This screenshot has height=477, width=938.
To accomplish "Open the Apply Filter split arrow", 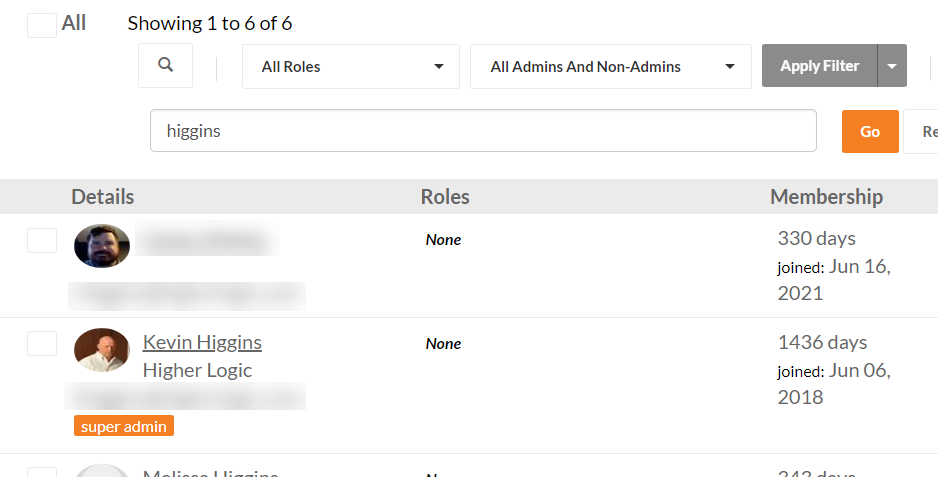I will pyautogui.click(x=892, y=66).
